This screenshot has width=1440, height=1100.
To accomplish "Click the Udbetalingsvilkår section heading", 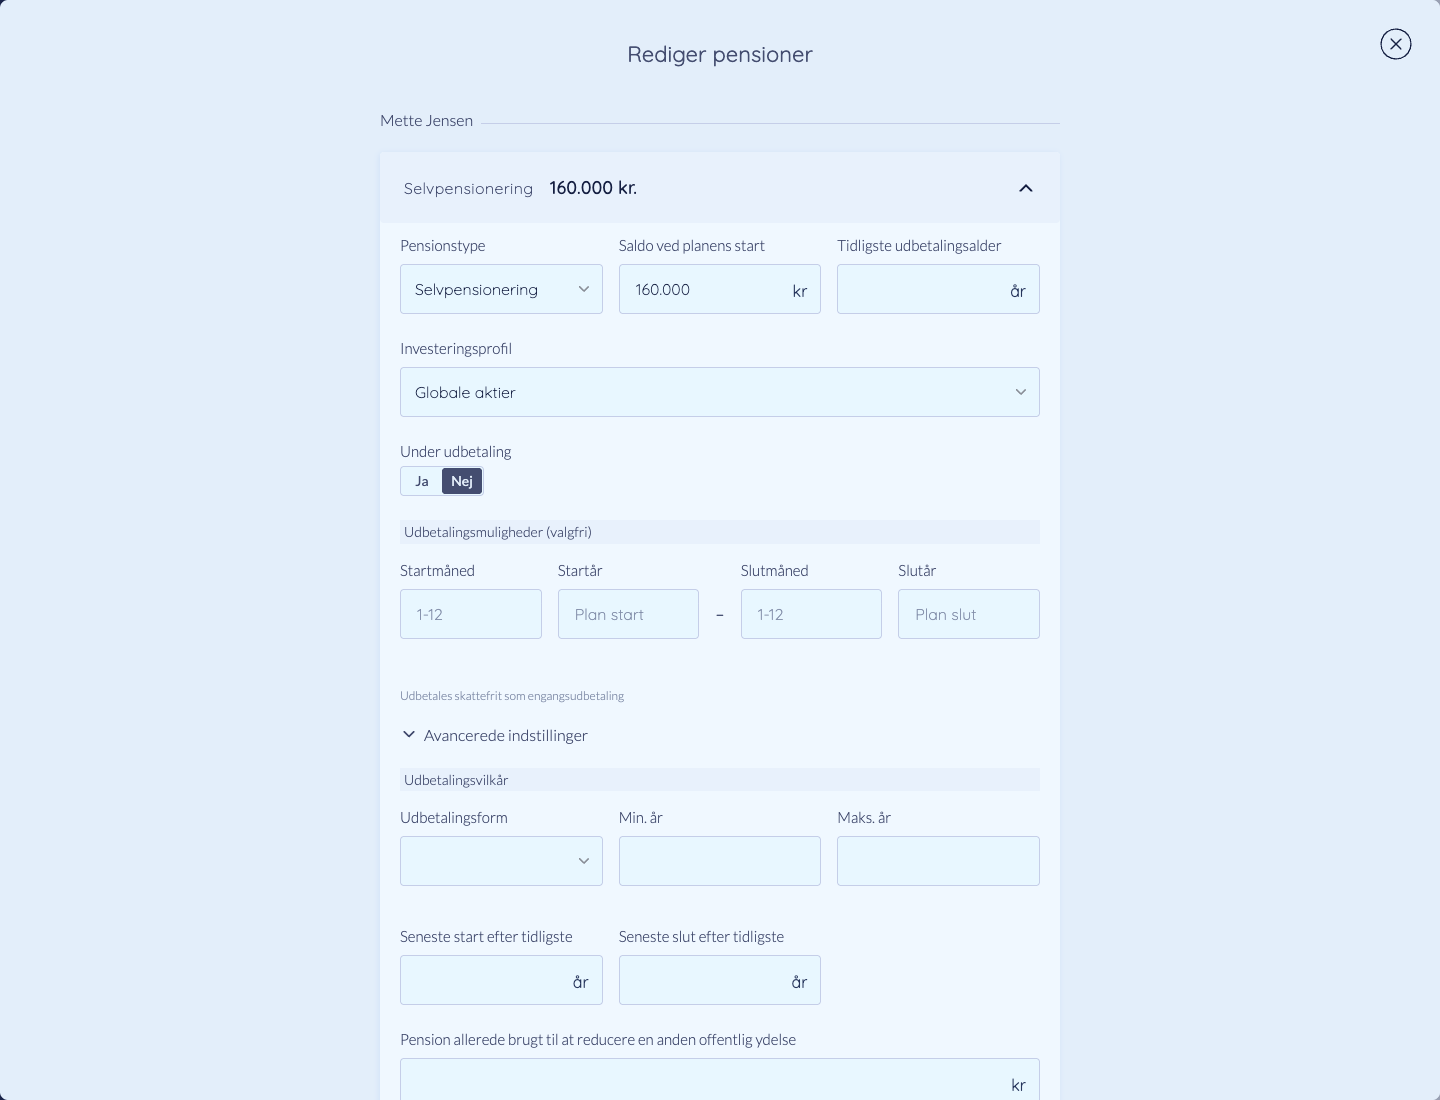I will click(x=456, y=780).
